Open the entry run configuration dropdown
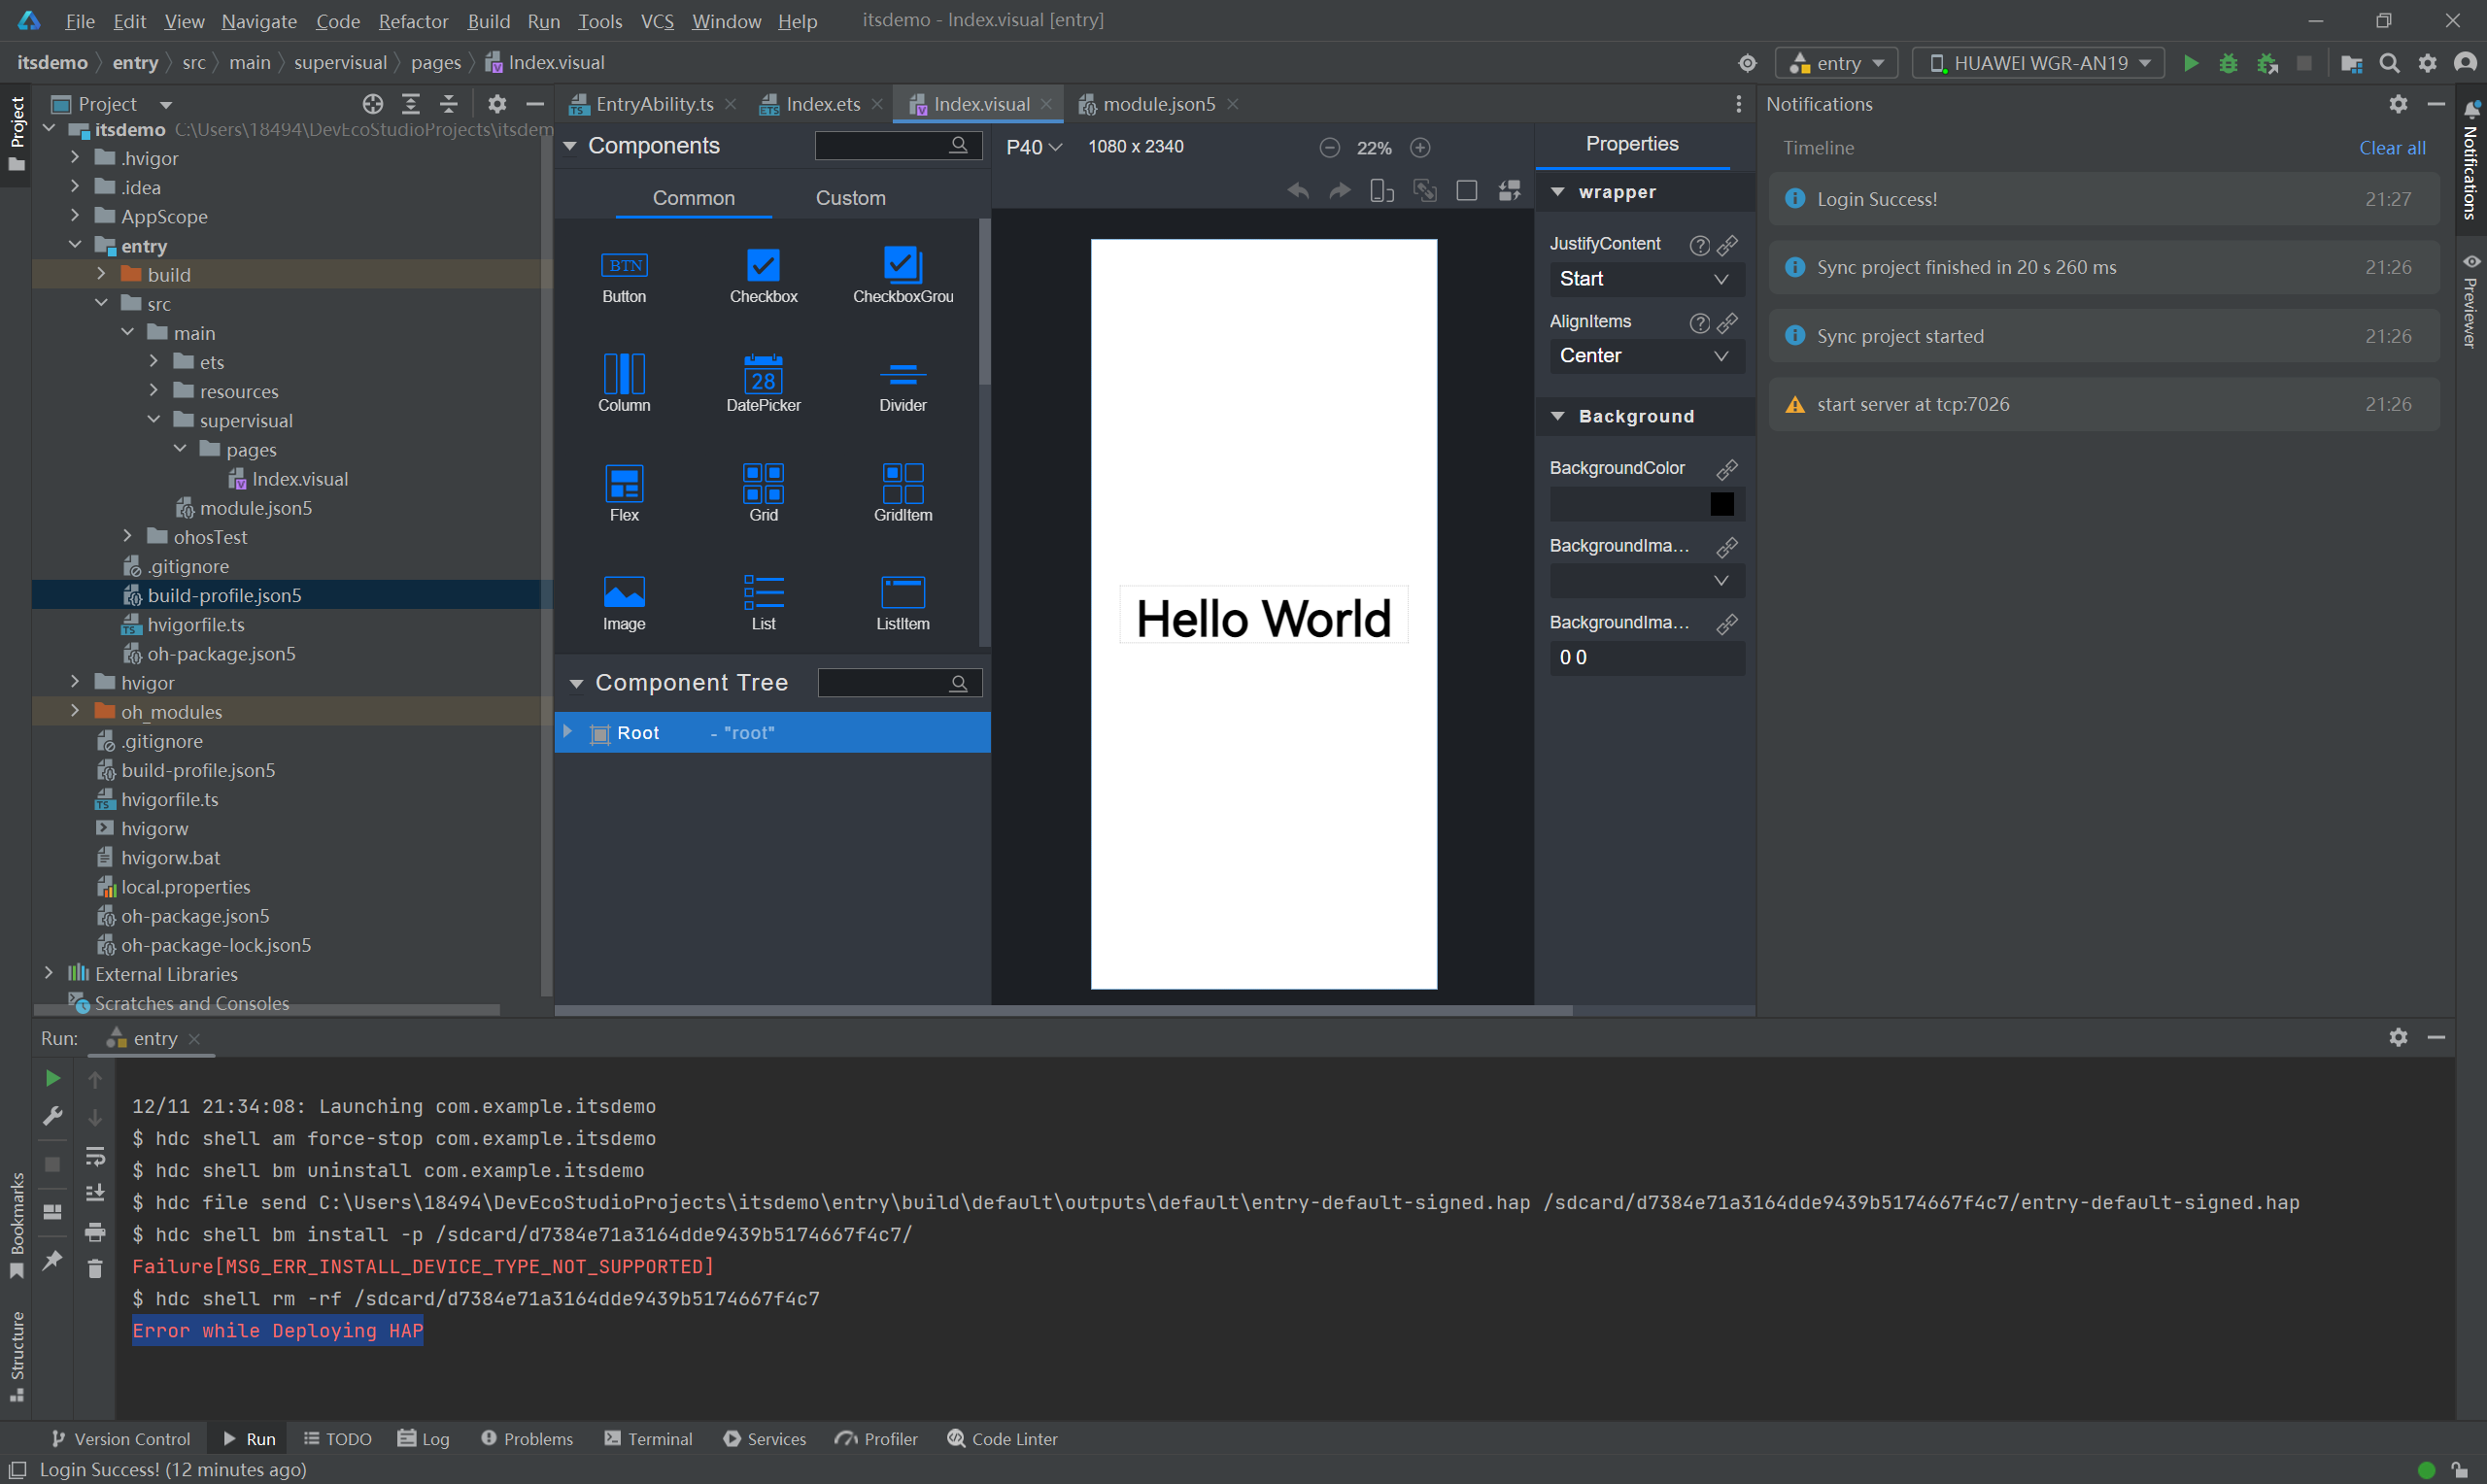The width and height of the screenshot is (2487, 1484). coord(1836,63)
